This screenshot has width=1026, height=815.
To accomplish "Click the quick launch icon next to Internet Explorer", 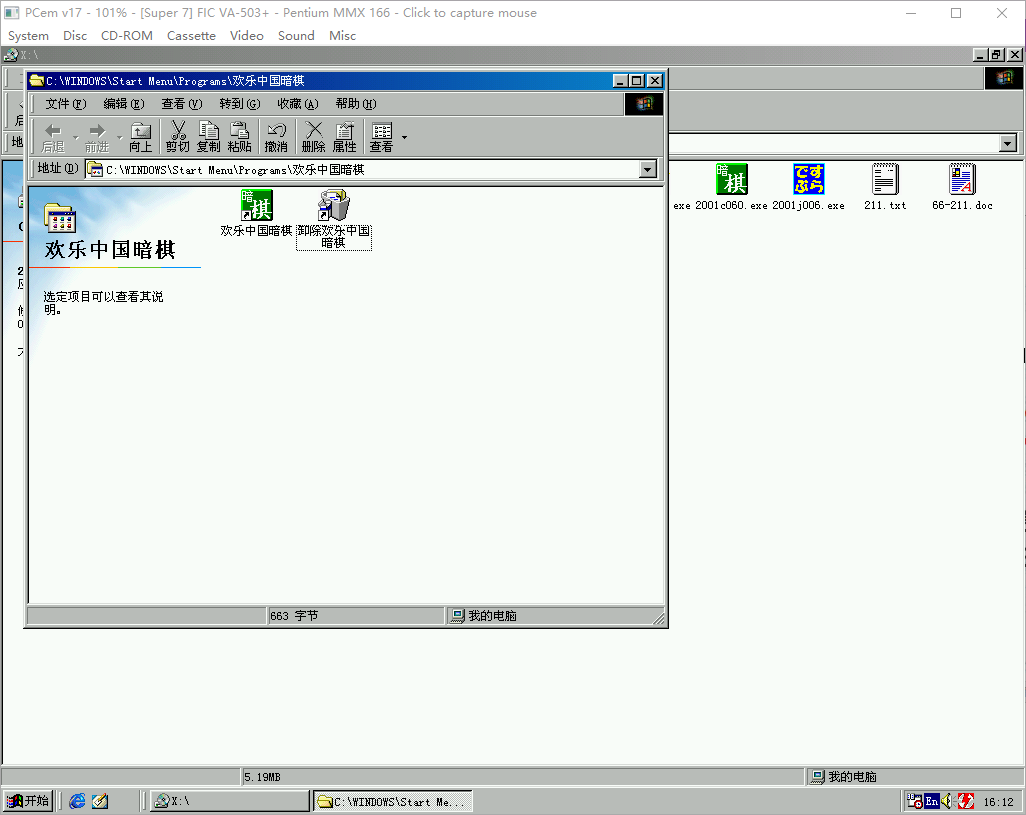I will tap(100, 801).
